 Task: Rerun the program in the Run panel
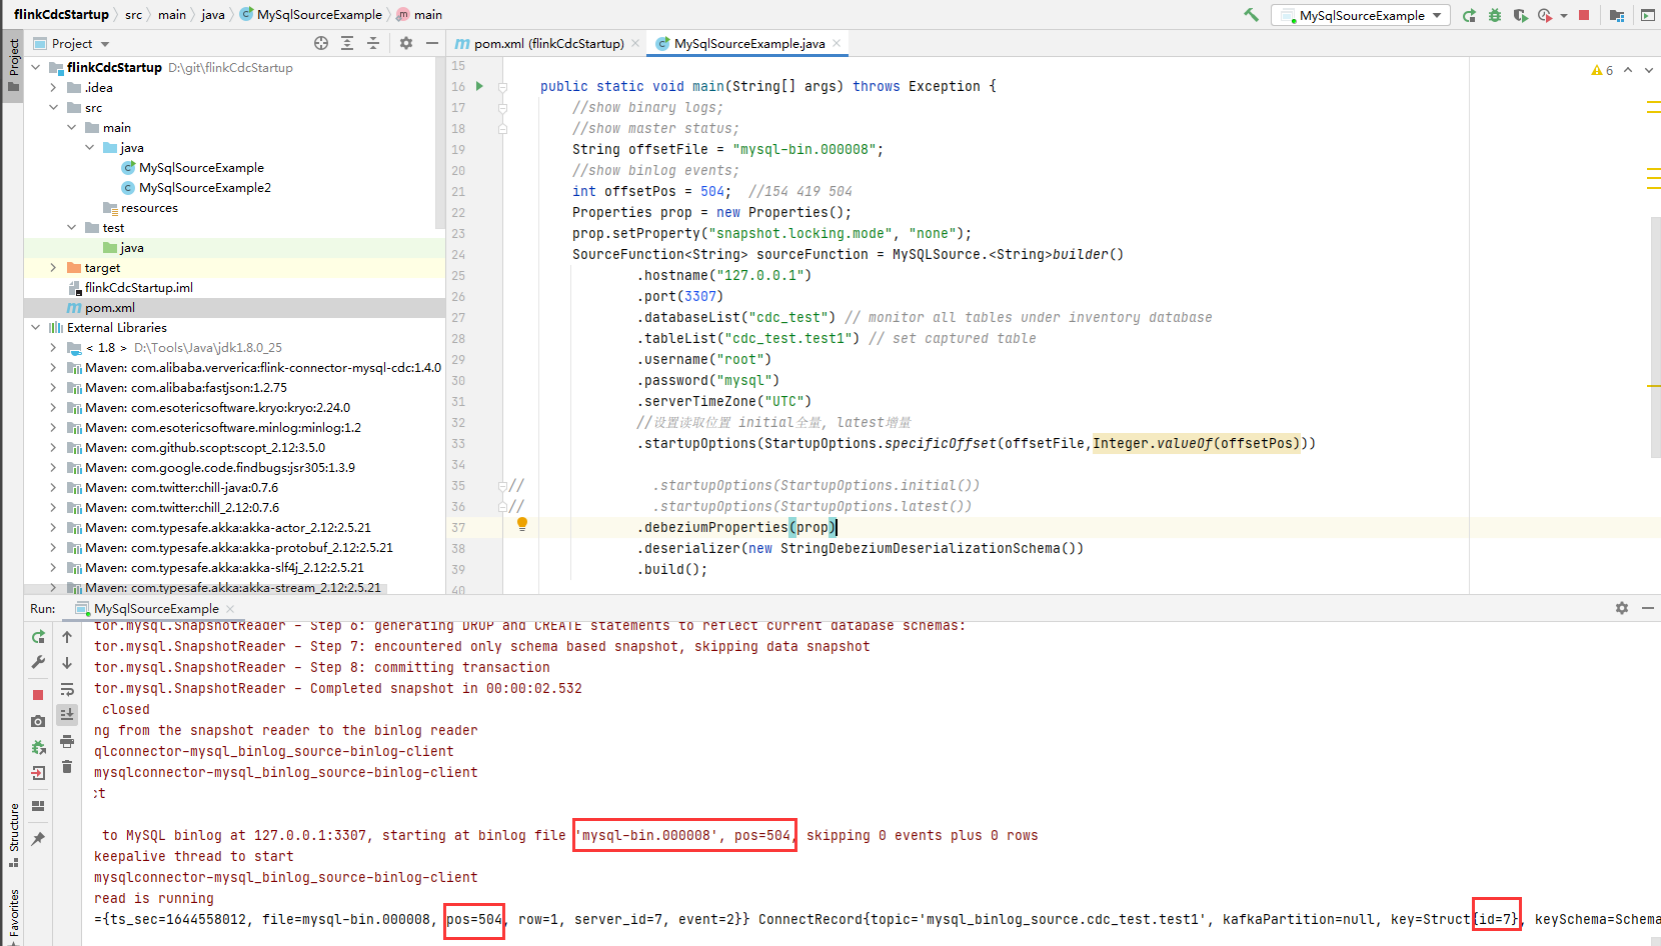click(x=38, y=636)
